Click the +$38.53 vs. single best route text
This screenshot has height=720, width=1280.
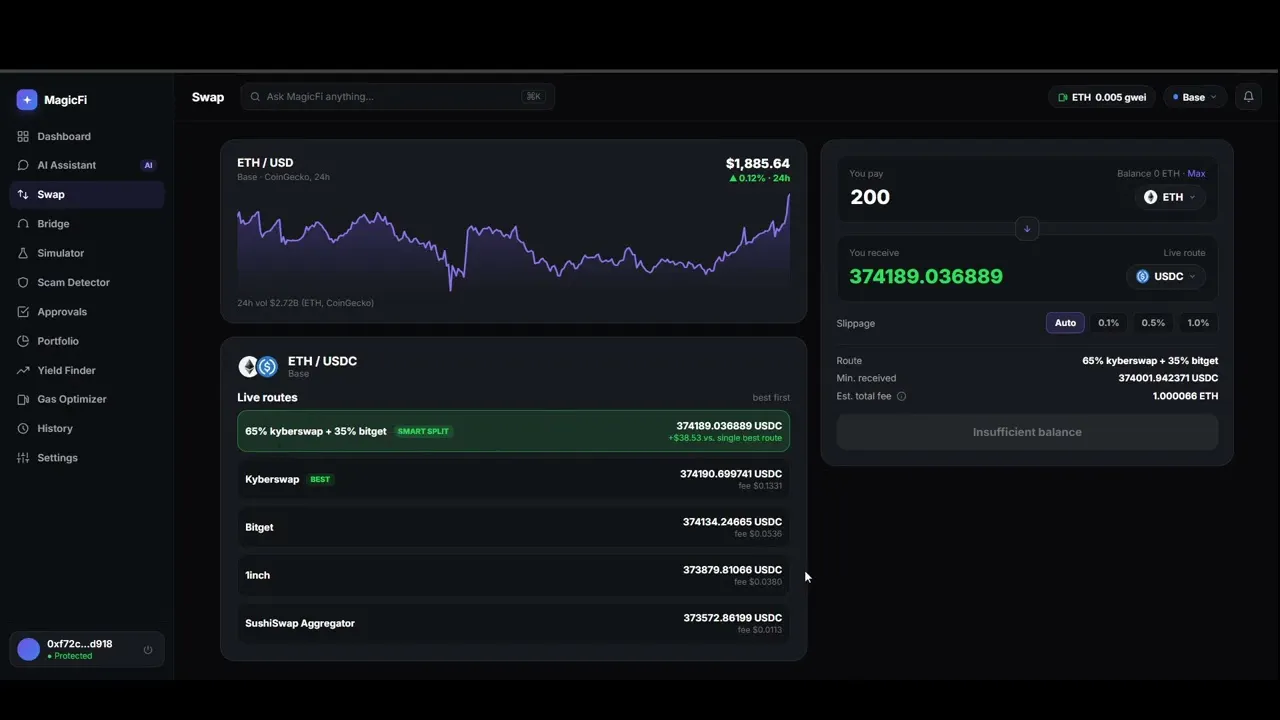(725, 438)
